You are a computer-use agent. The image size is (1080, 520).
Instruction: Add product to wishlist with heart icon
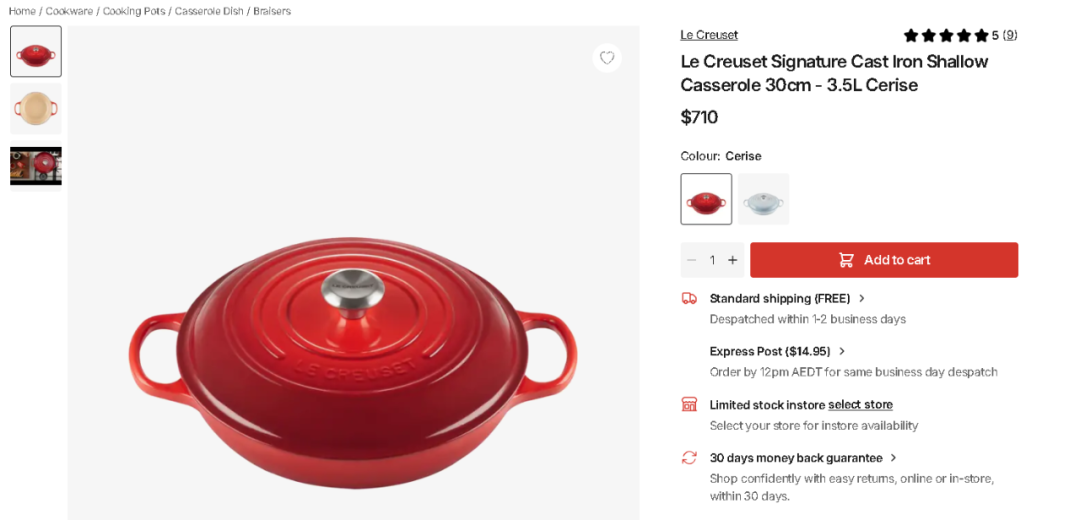click(607, 58)
